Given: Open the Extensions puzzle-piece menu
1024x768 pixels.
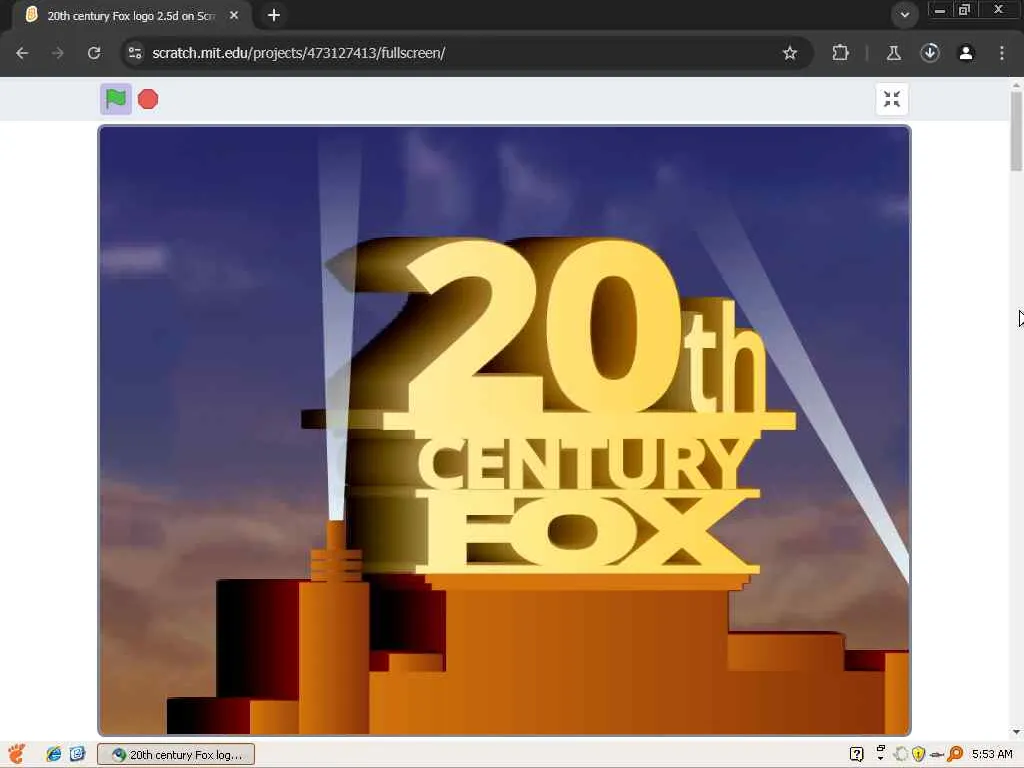Looking at the screenshot, I should pos(840,53).
